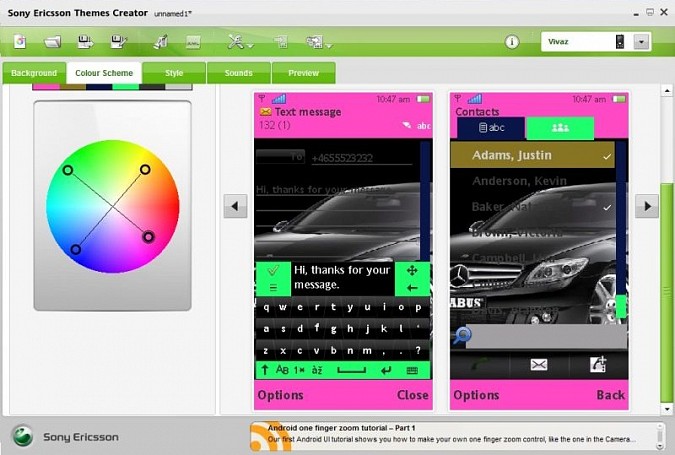Pick the pink colour swatch

(46, 87)
